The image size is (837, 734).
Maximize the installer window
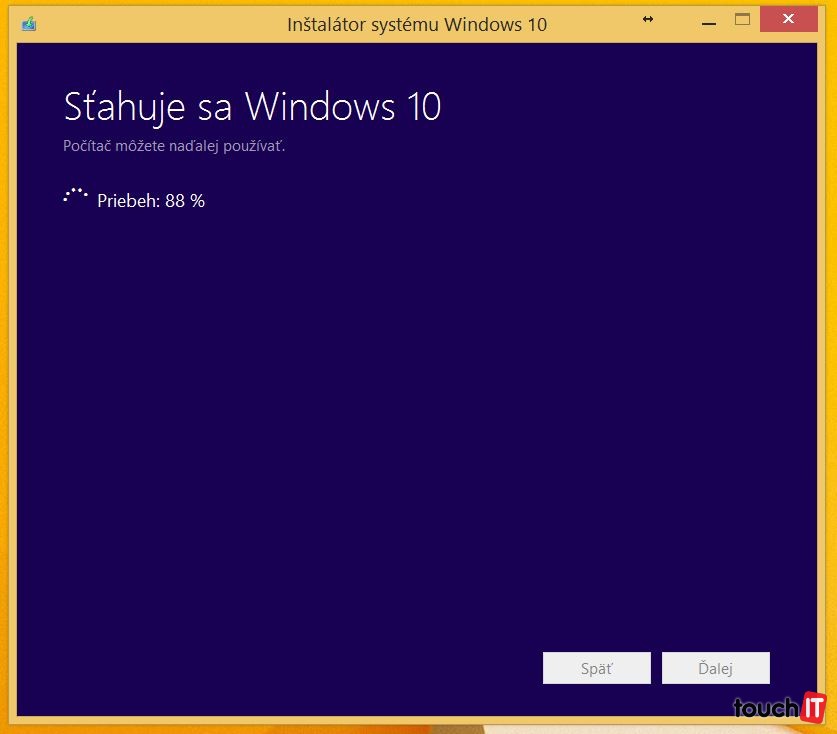(742, 19)
